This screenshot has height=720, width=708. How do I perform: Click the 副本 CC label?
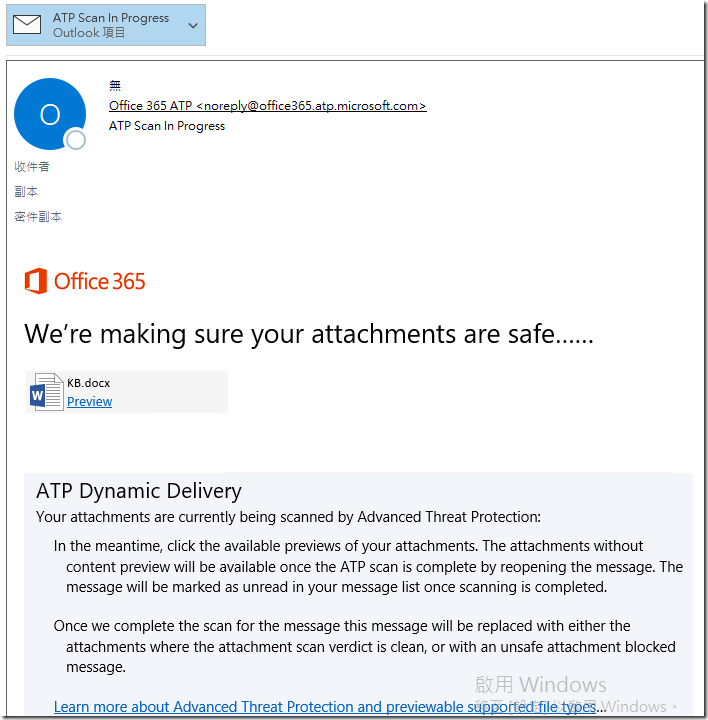point(26,192)
